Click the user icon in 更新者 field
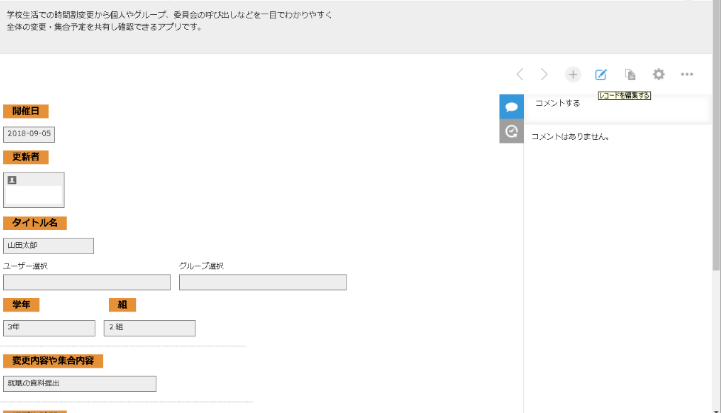The width and height of the screenshot is (721, 413). 12,180
